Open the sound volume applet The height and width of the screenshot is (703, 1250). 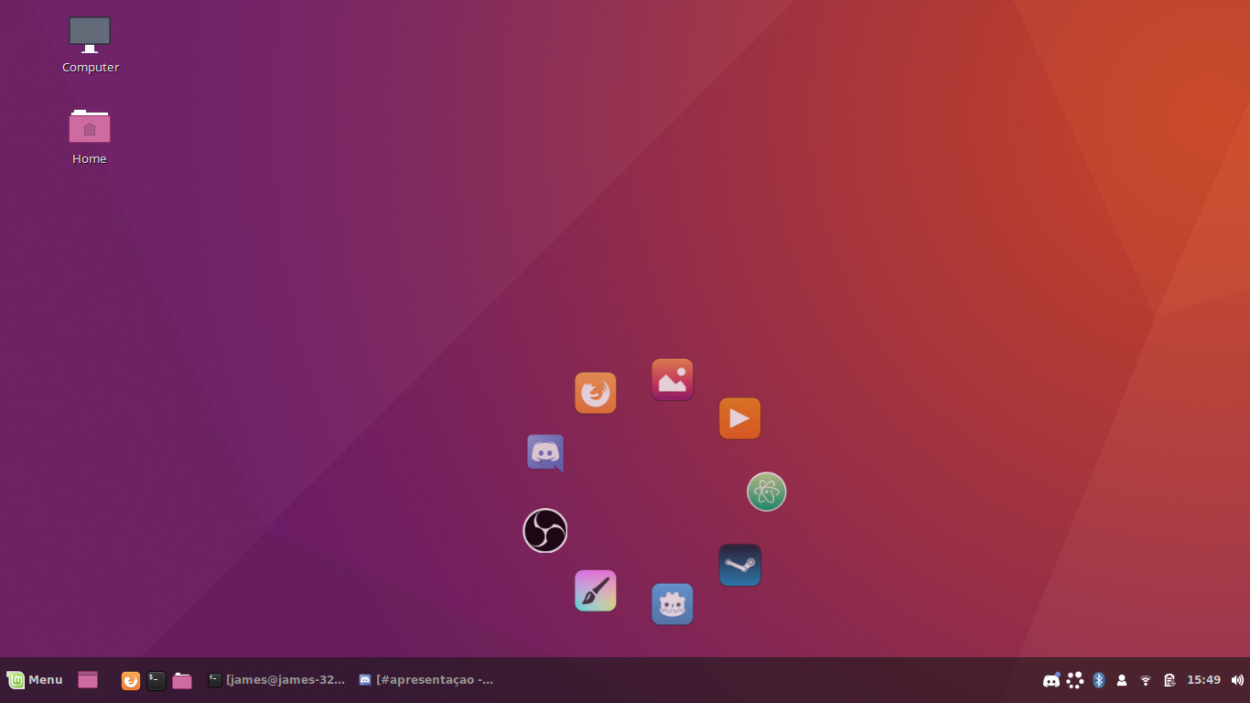(1237, 680)
